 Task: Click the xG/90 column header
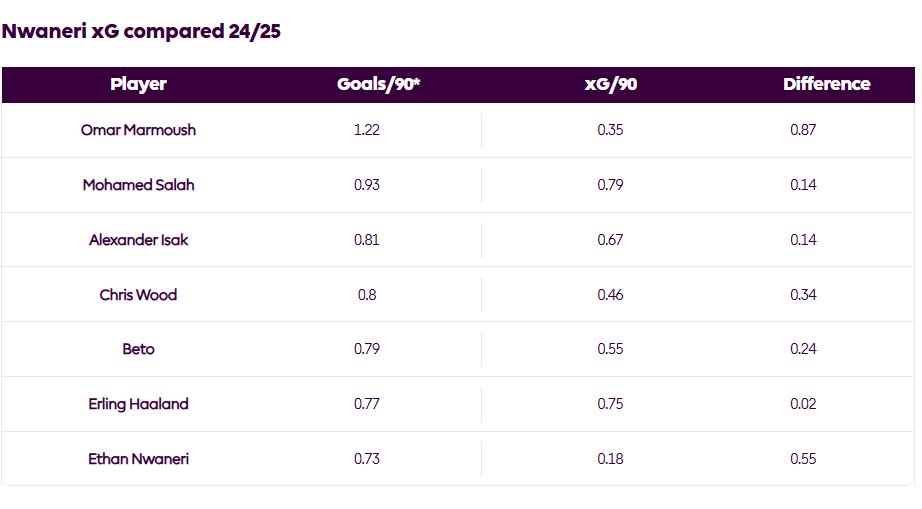click(x=610, y=85)
